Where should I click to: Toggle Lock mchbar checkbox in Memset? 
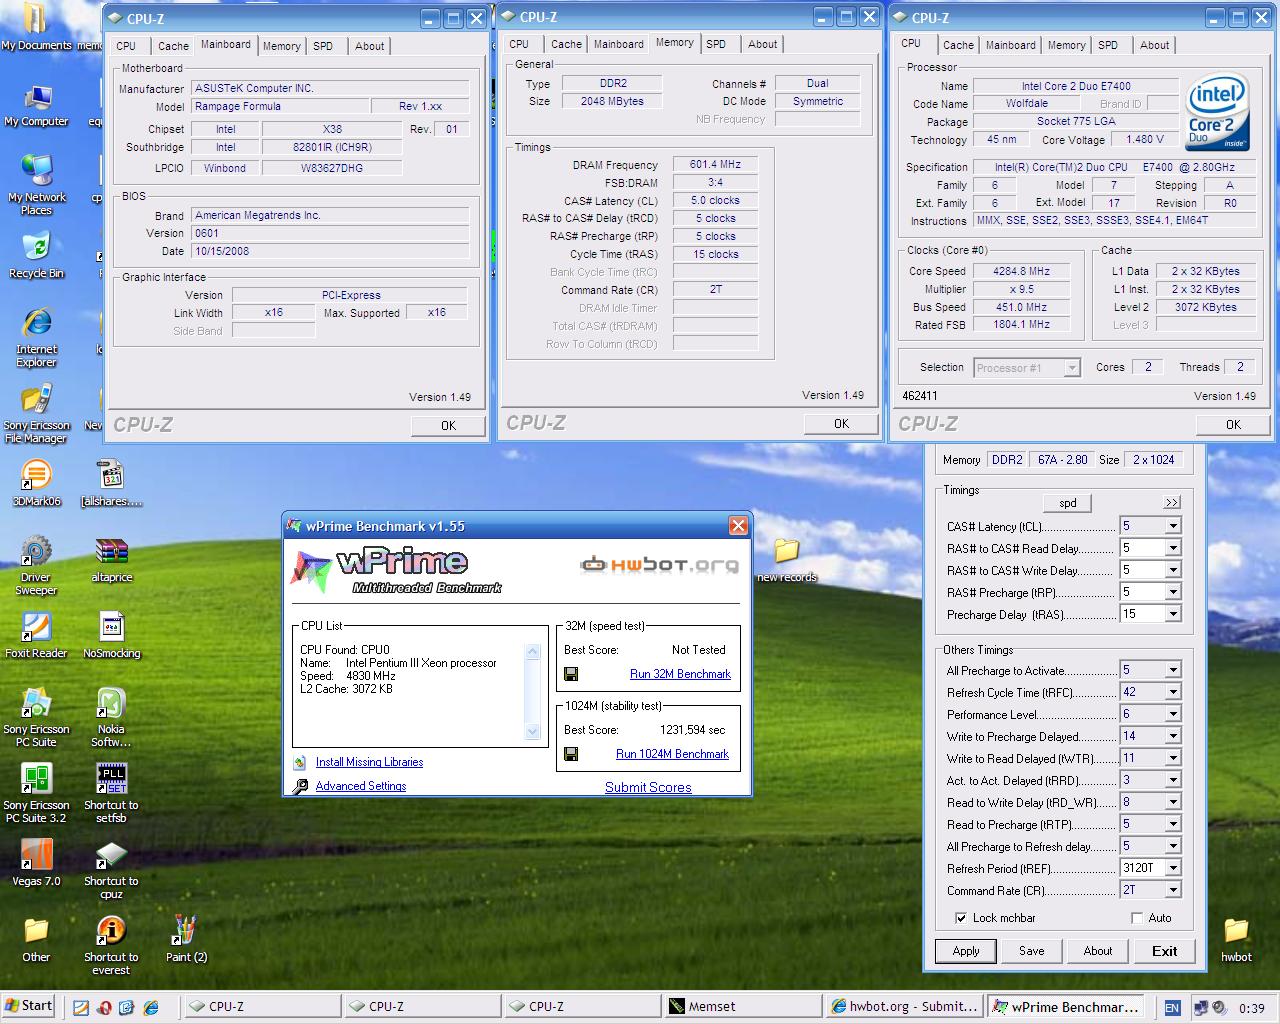point(961,918)
